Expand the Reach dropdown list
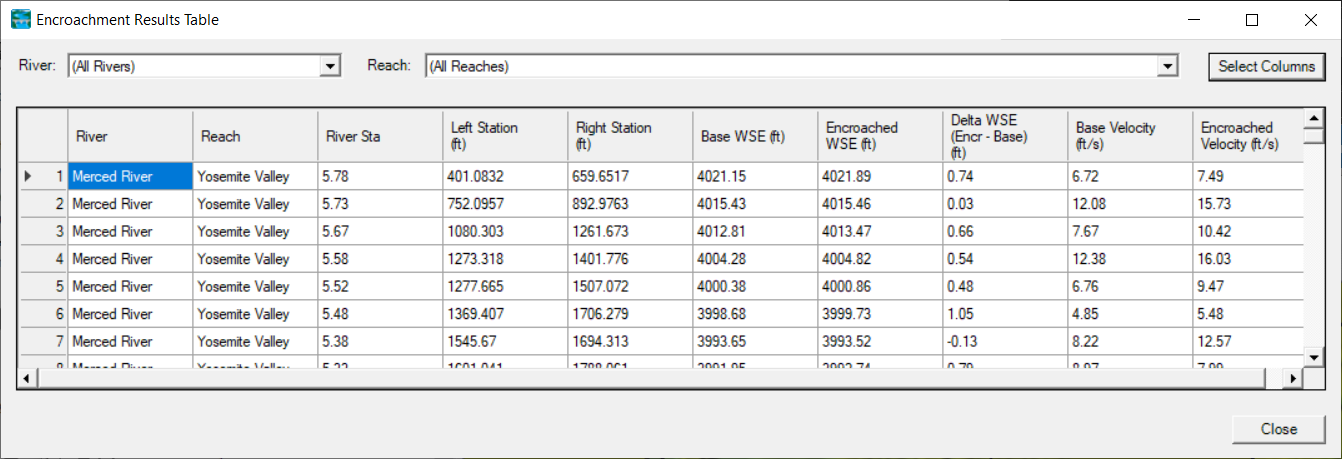Screen dimensions: 1342x459 1166,66
